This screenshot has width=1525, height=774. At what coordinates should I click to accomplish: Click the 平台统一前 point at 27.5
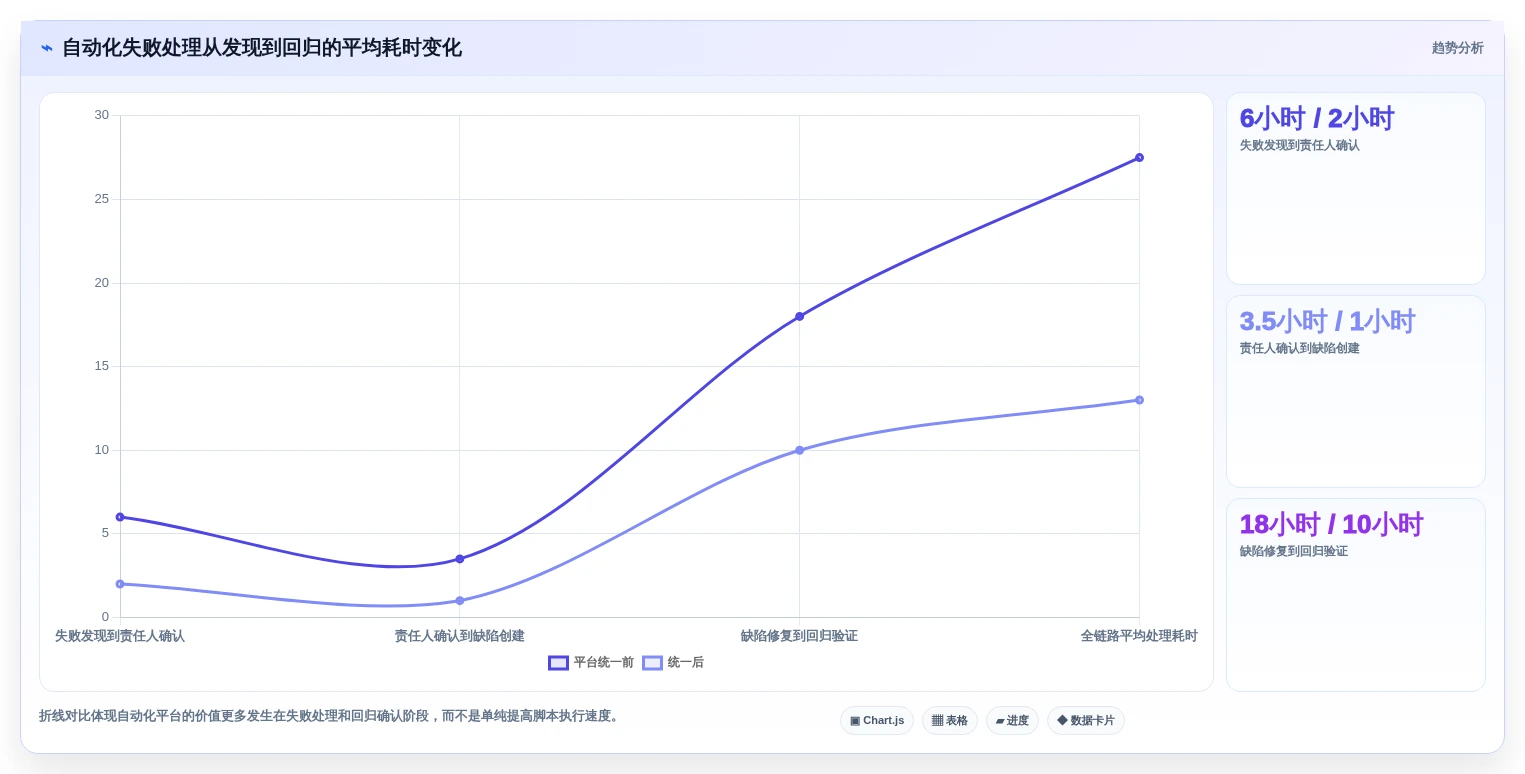[1139, 157]
